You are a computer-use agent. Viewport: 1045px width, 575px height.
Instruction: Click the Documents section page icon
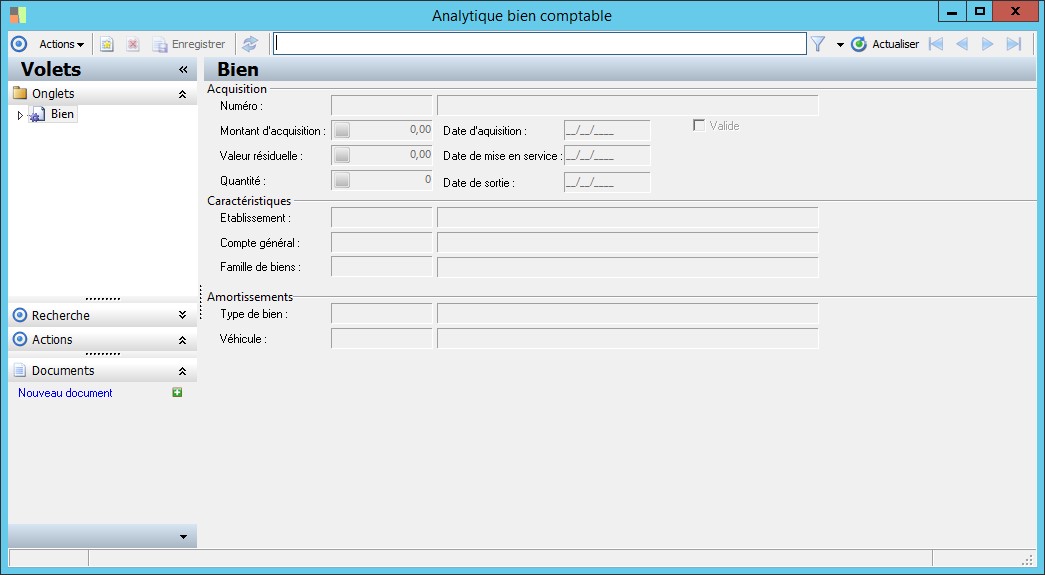20,370
